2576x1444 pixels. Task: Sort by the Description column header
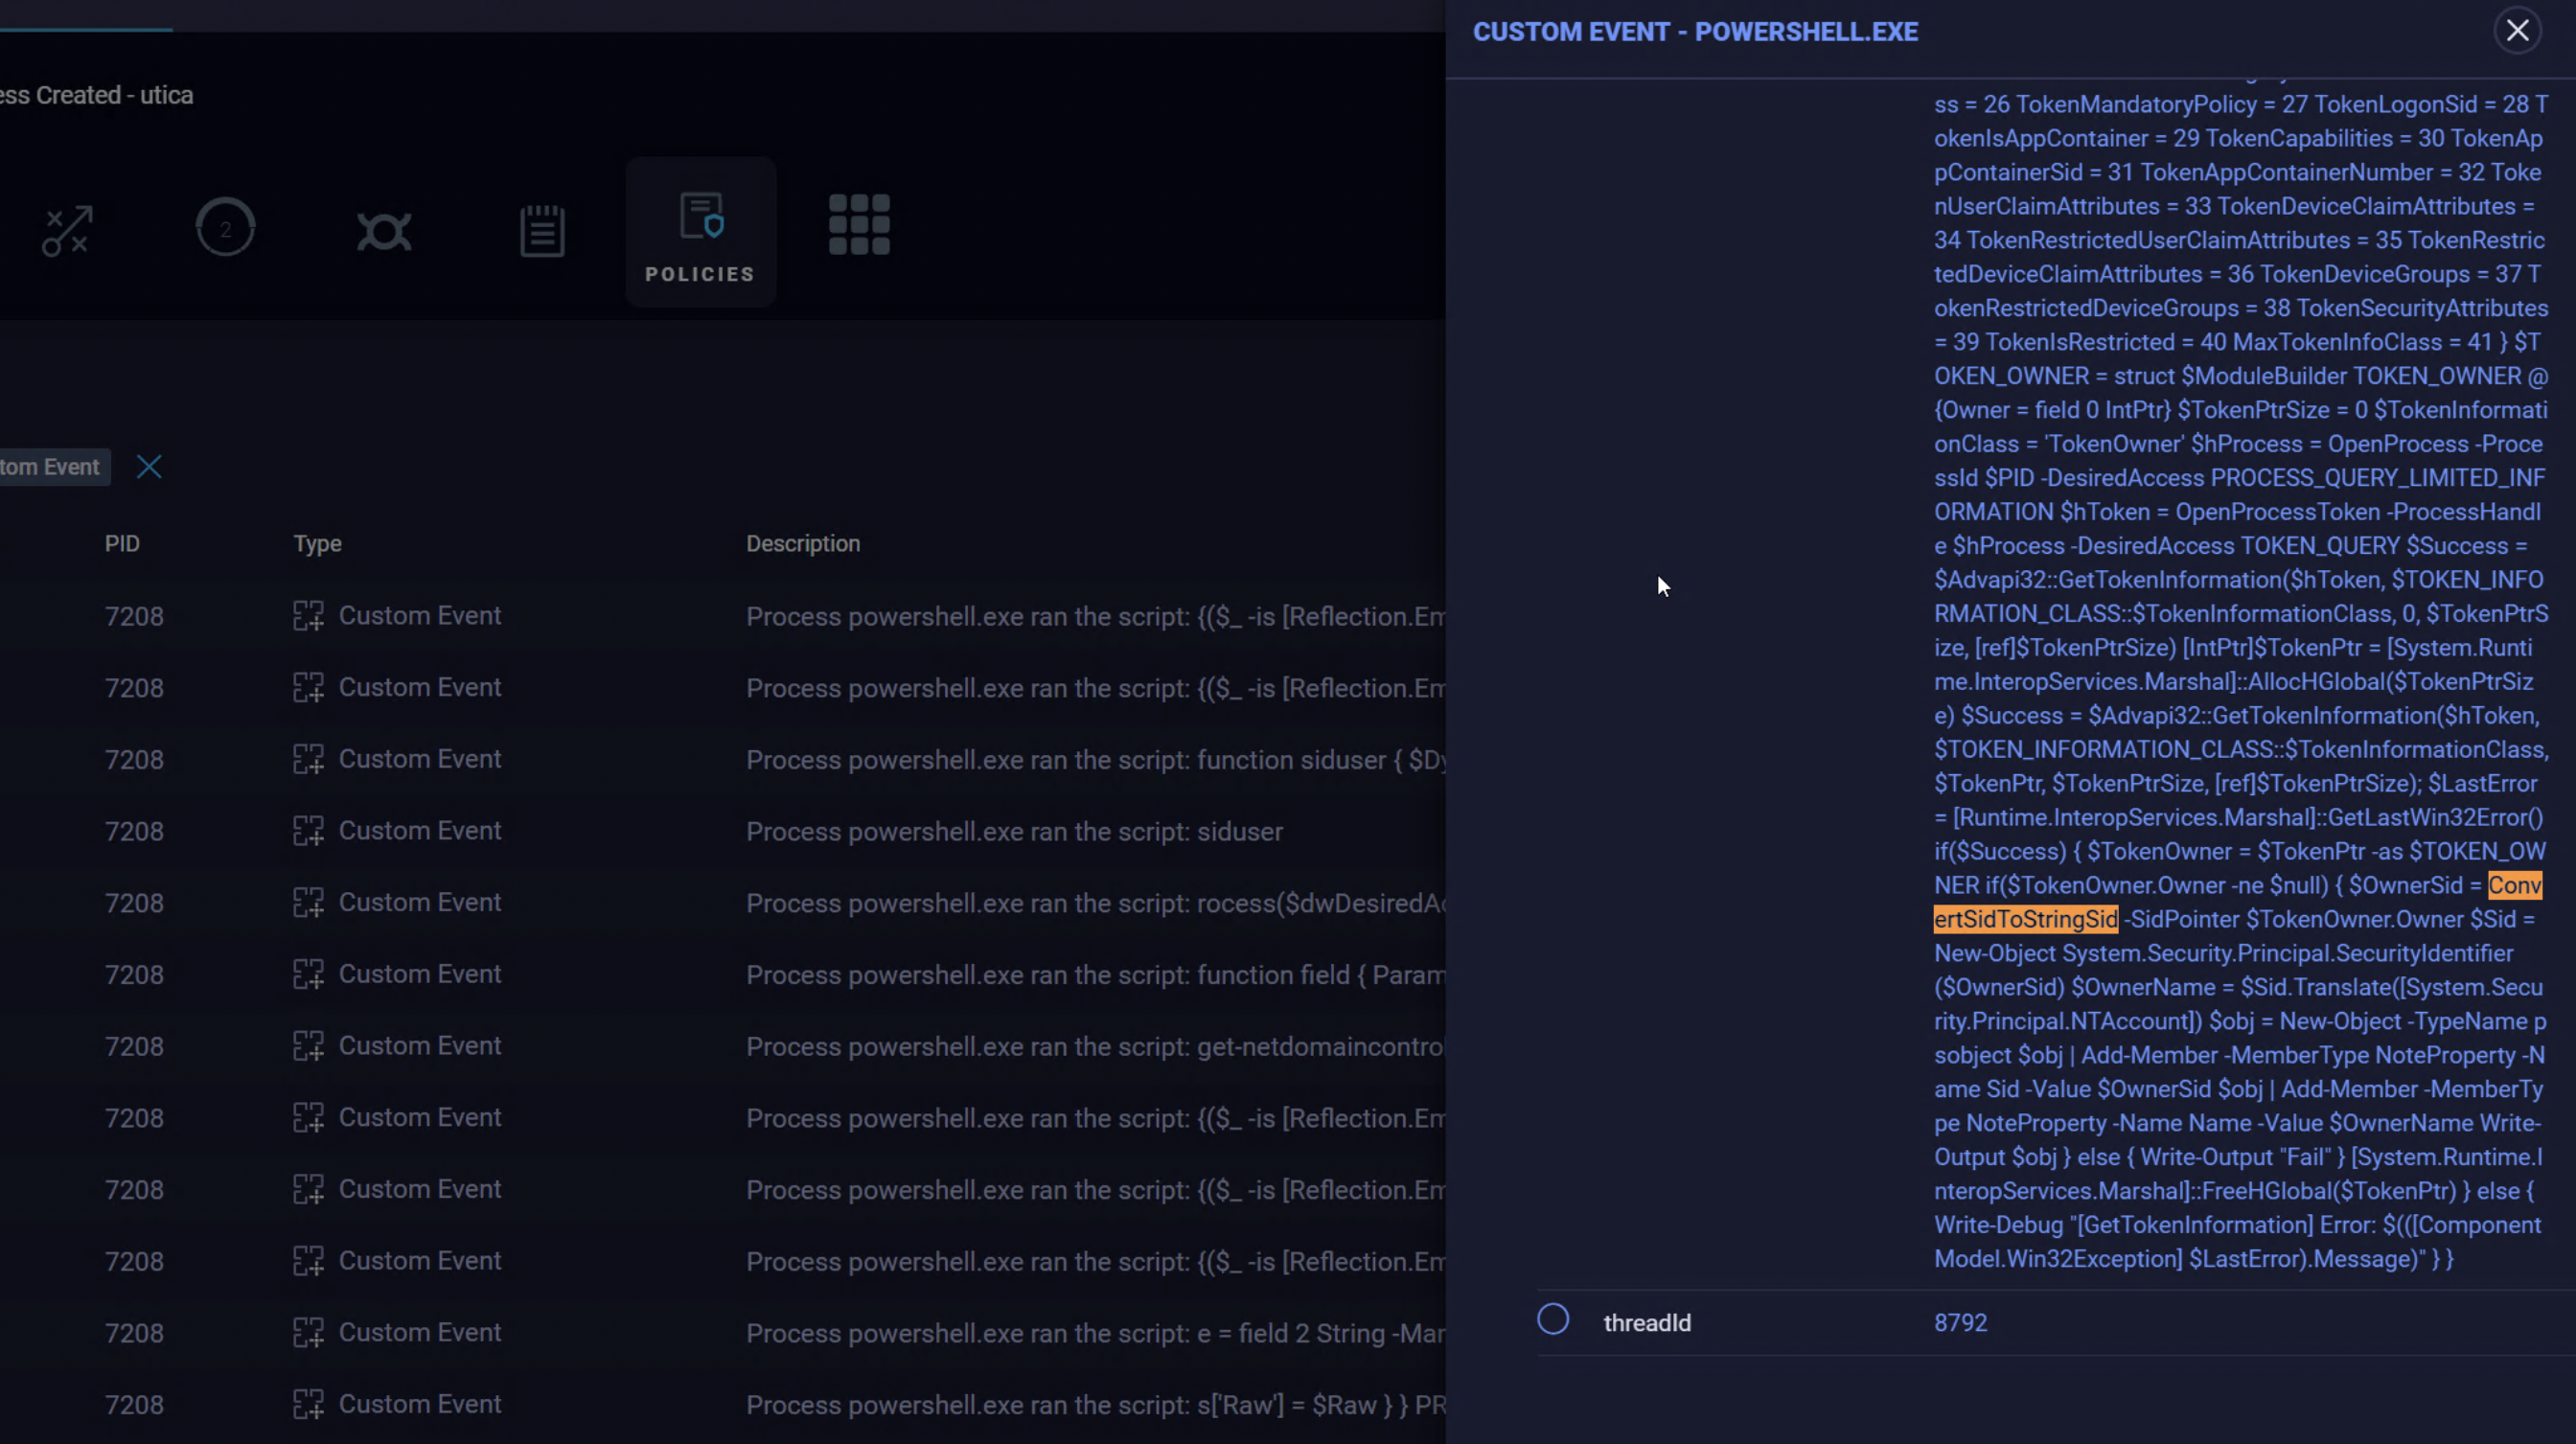coord(802,544)
